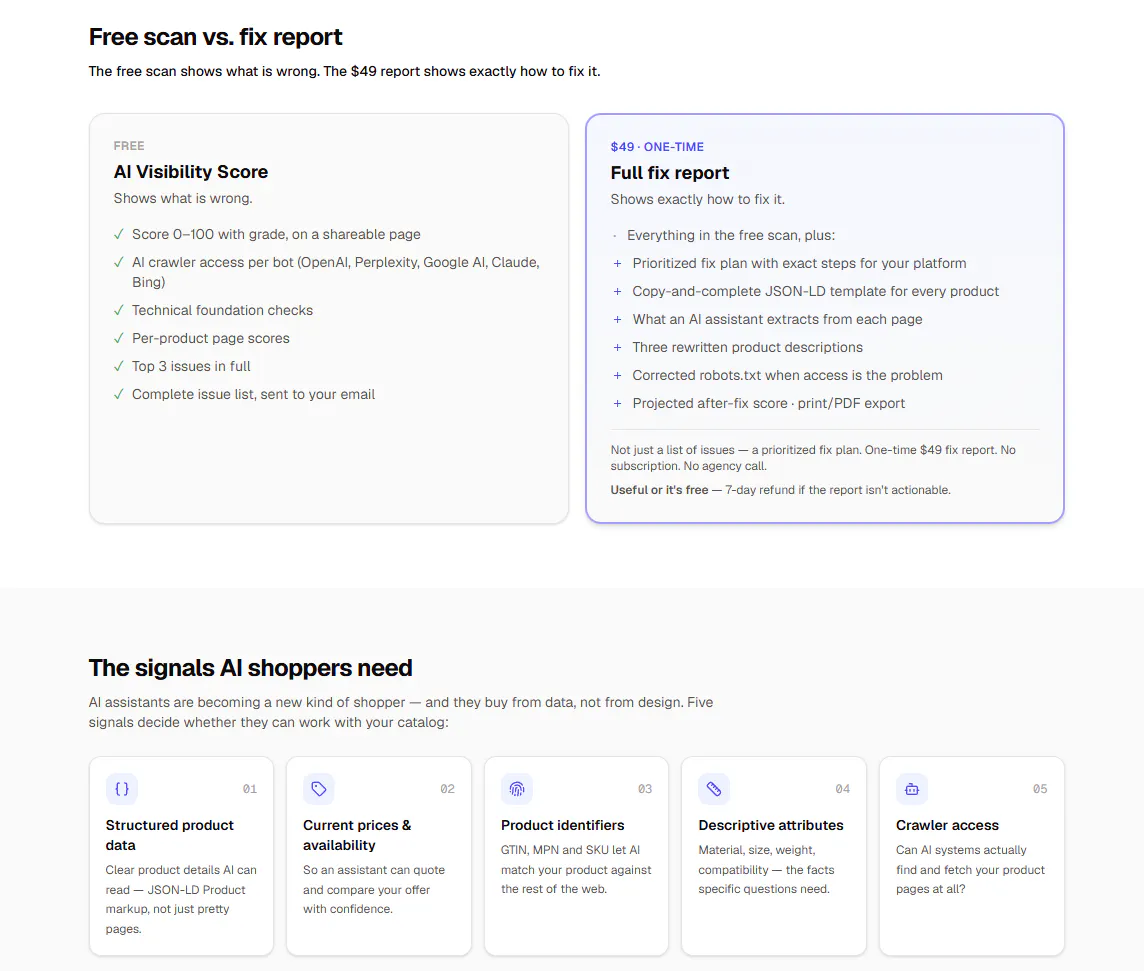Click 'Everything in the free scan, plus:' line
This screenshot has height=971, width=1144.
[x=731, y=236]
